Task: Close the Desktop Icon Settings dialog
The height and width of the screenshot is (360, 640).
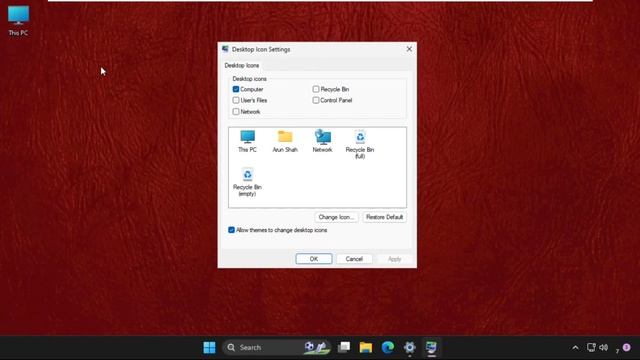Action: (x=409, y=49)
